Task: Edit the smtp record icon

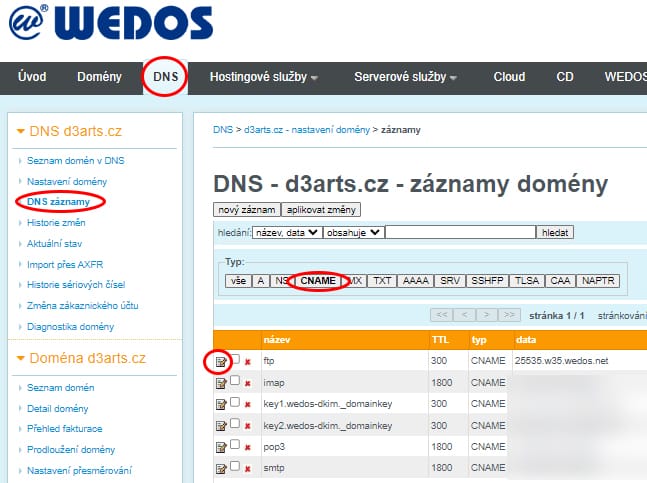Action: [x=221, y=469]
